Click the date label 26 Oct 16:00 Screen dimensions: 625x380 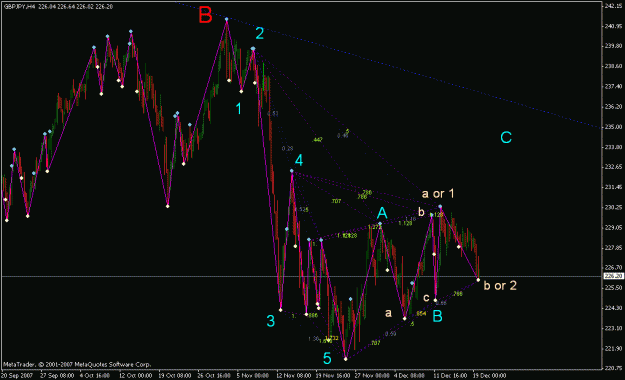[x=214, y=375]
